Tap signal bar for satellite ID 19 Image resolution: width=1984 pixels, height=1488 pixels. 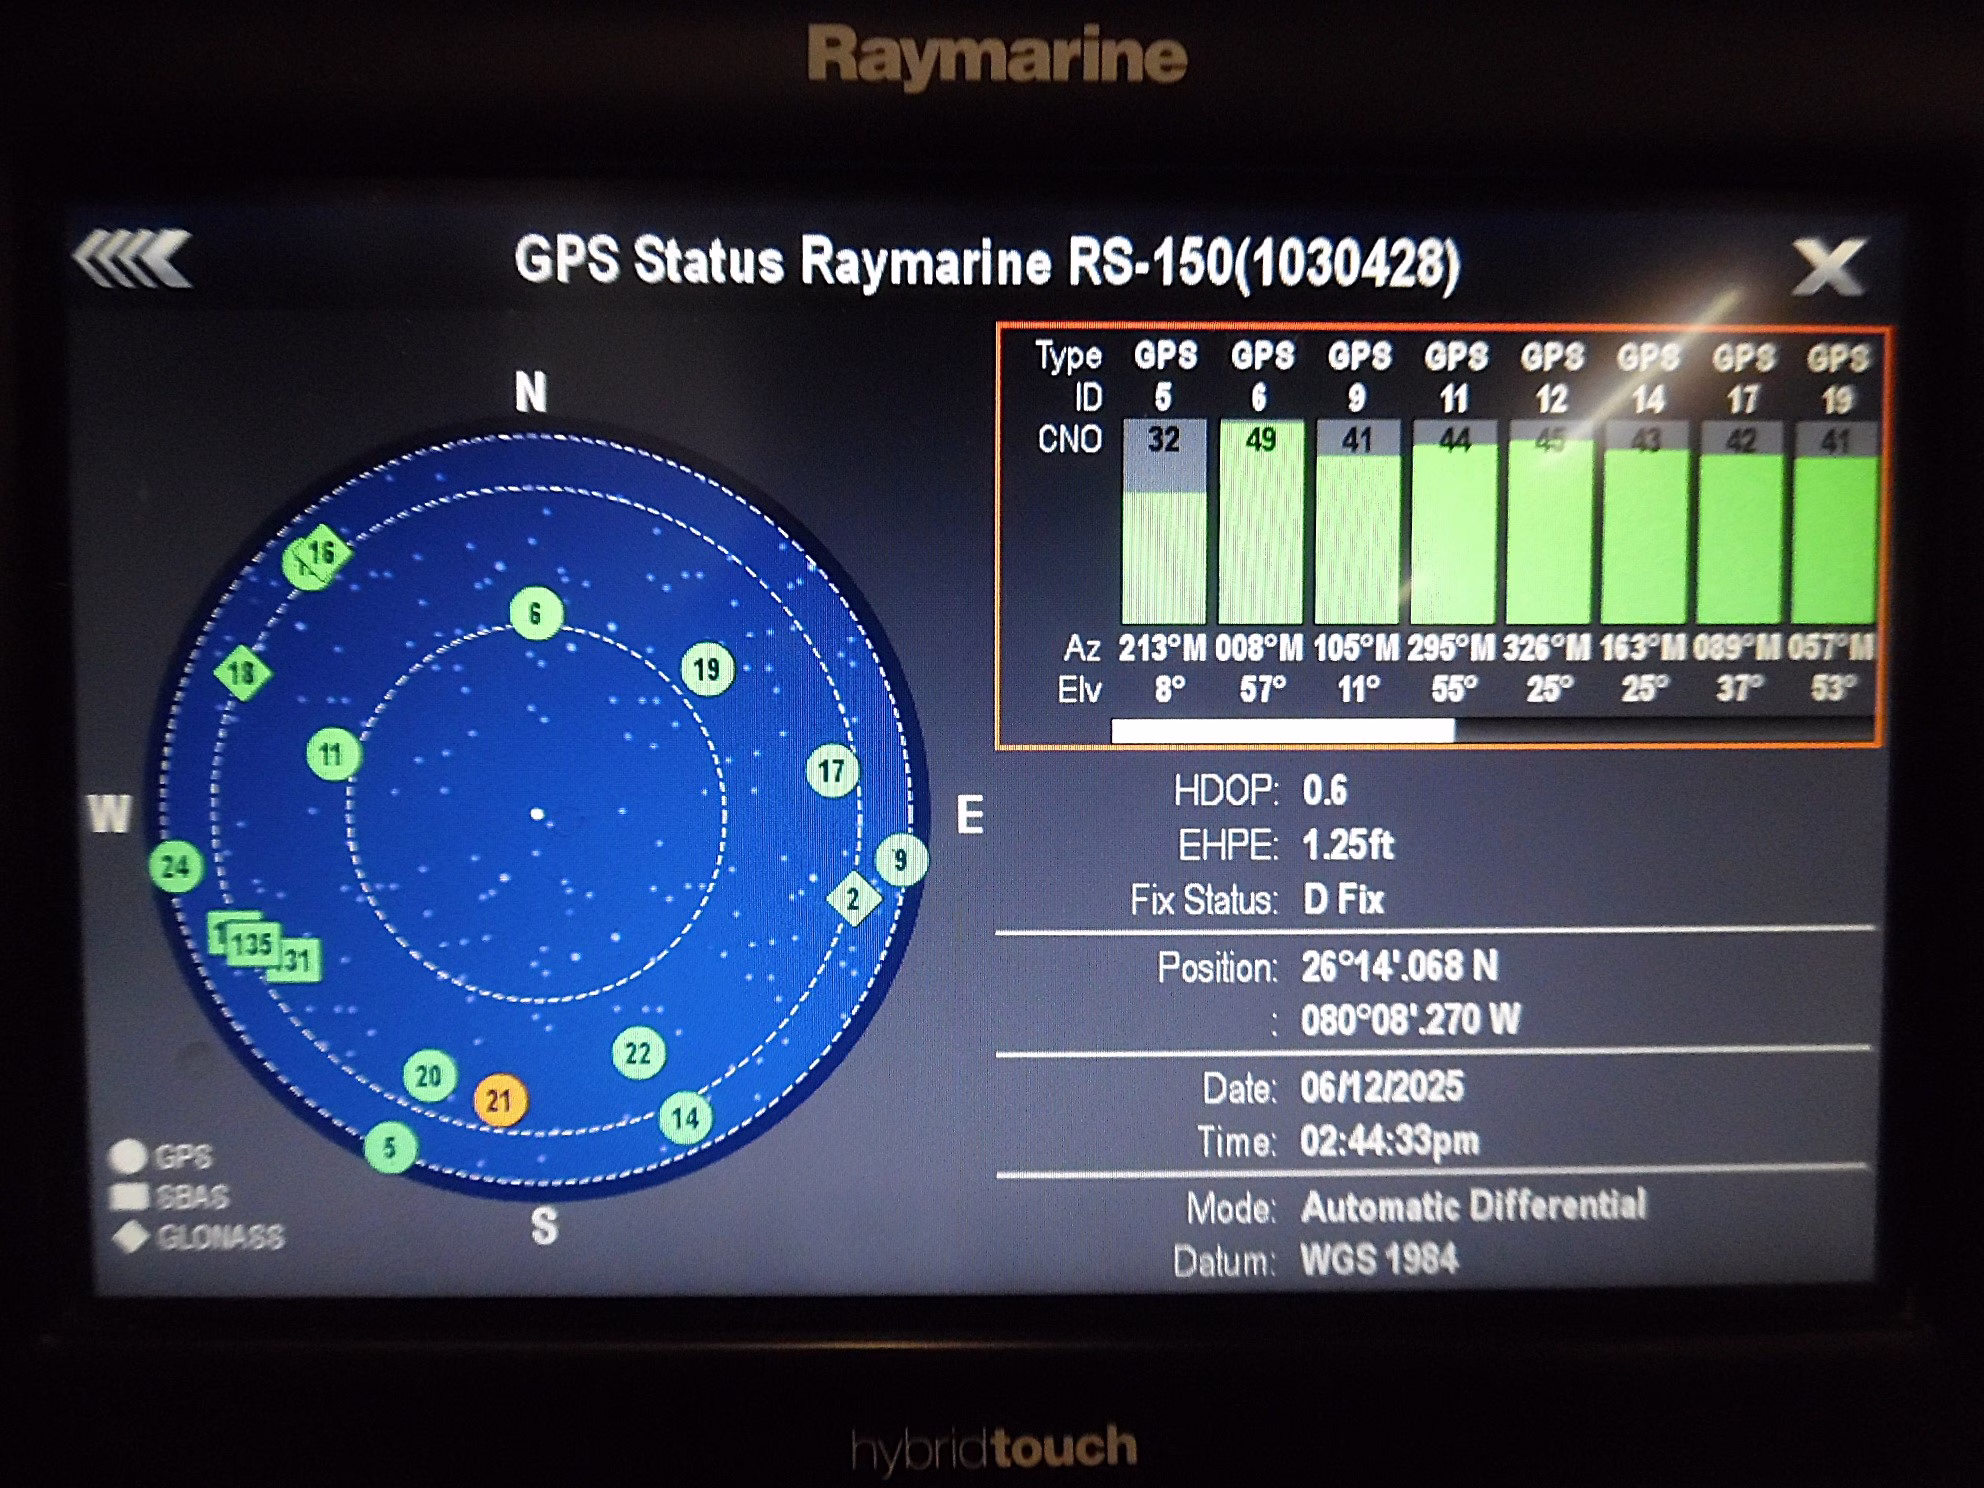pos(1836,522)
